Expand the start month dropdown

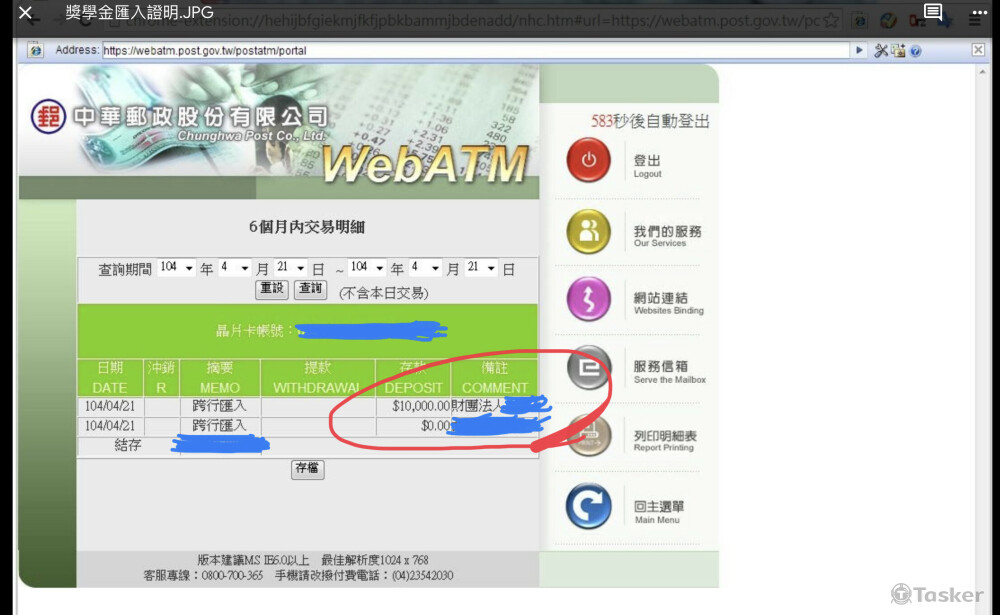pos(233,268)
